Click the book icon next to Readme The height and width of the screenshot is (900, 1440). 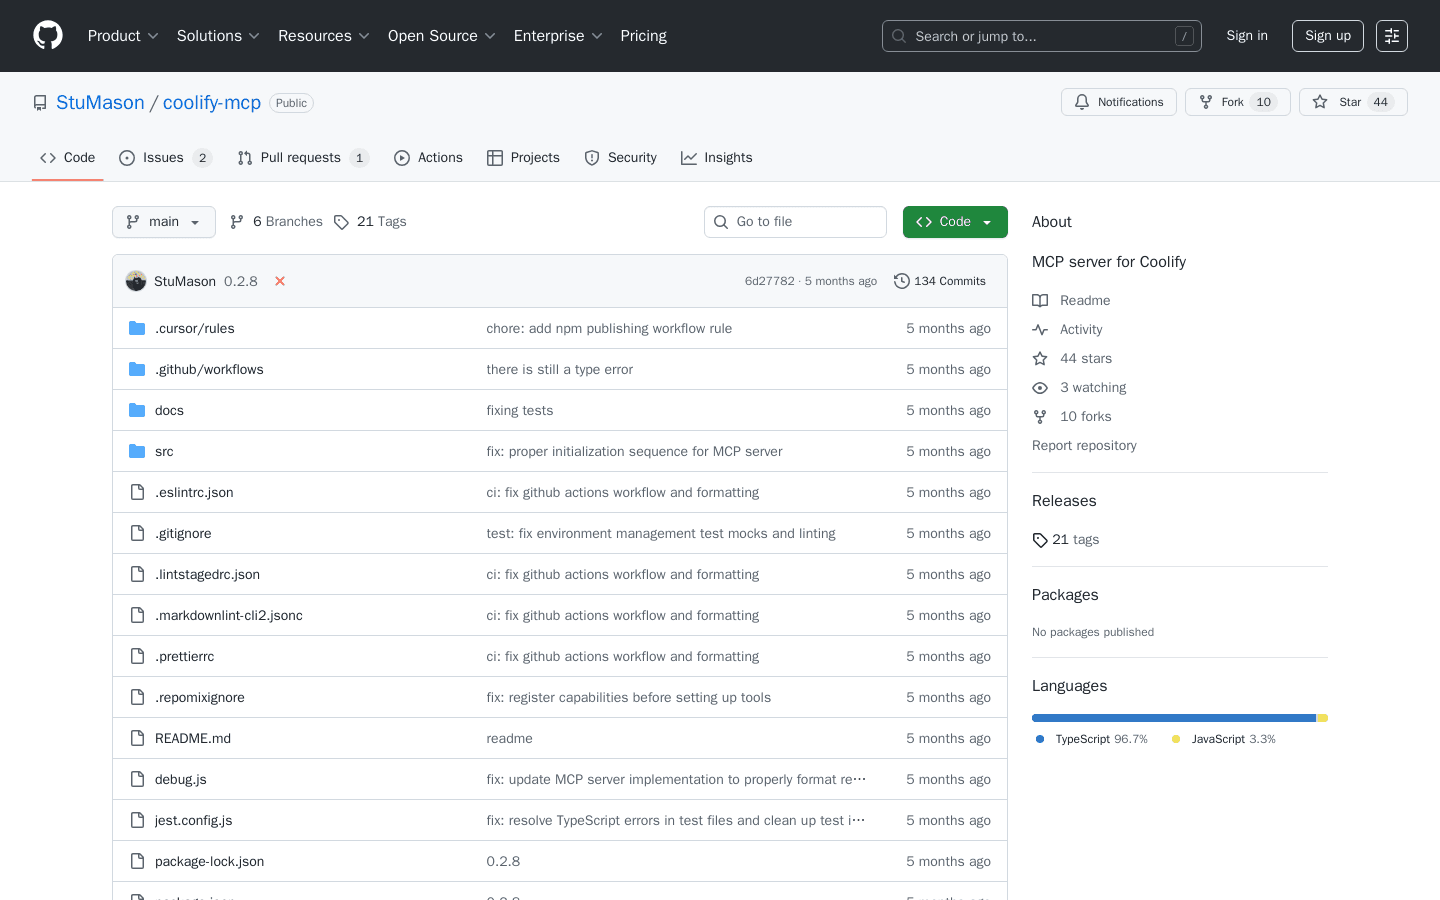point(1039,300)
